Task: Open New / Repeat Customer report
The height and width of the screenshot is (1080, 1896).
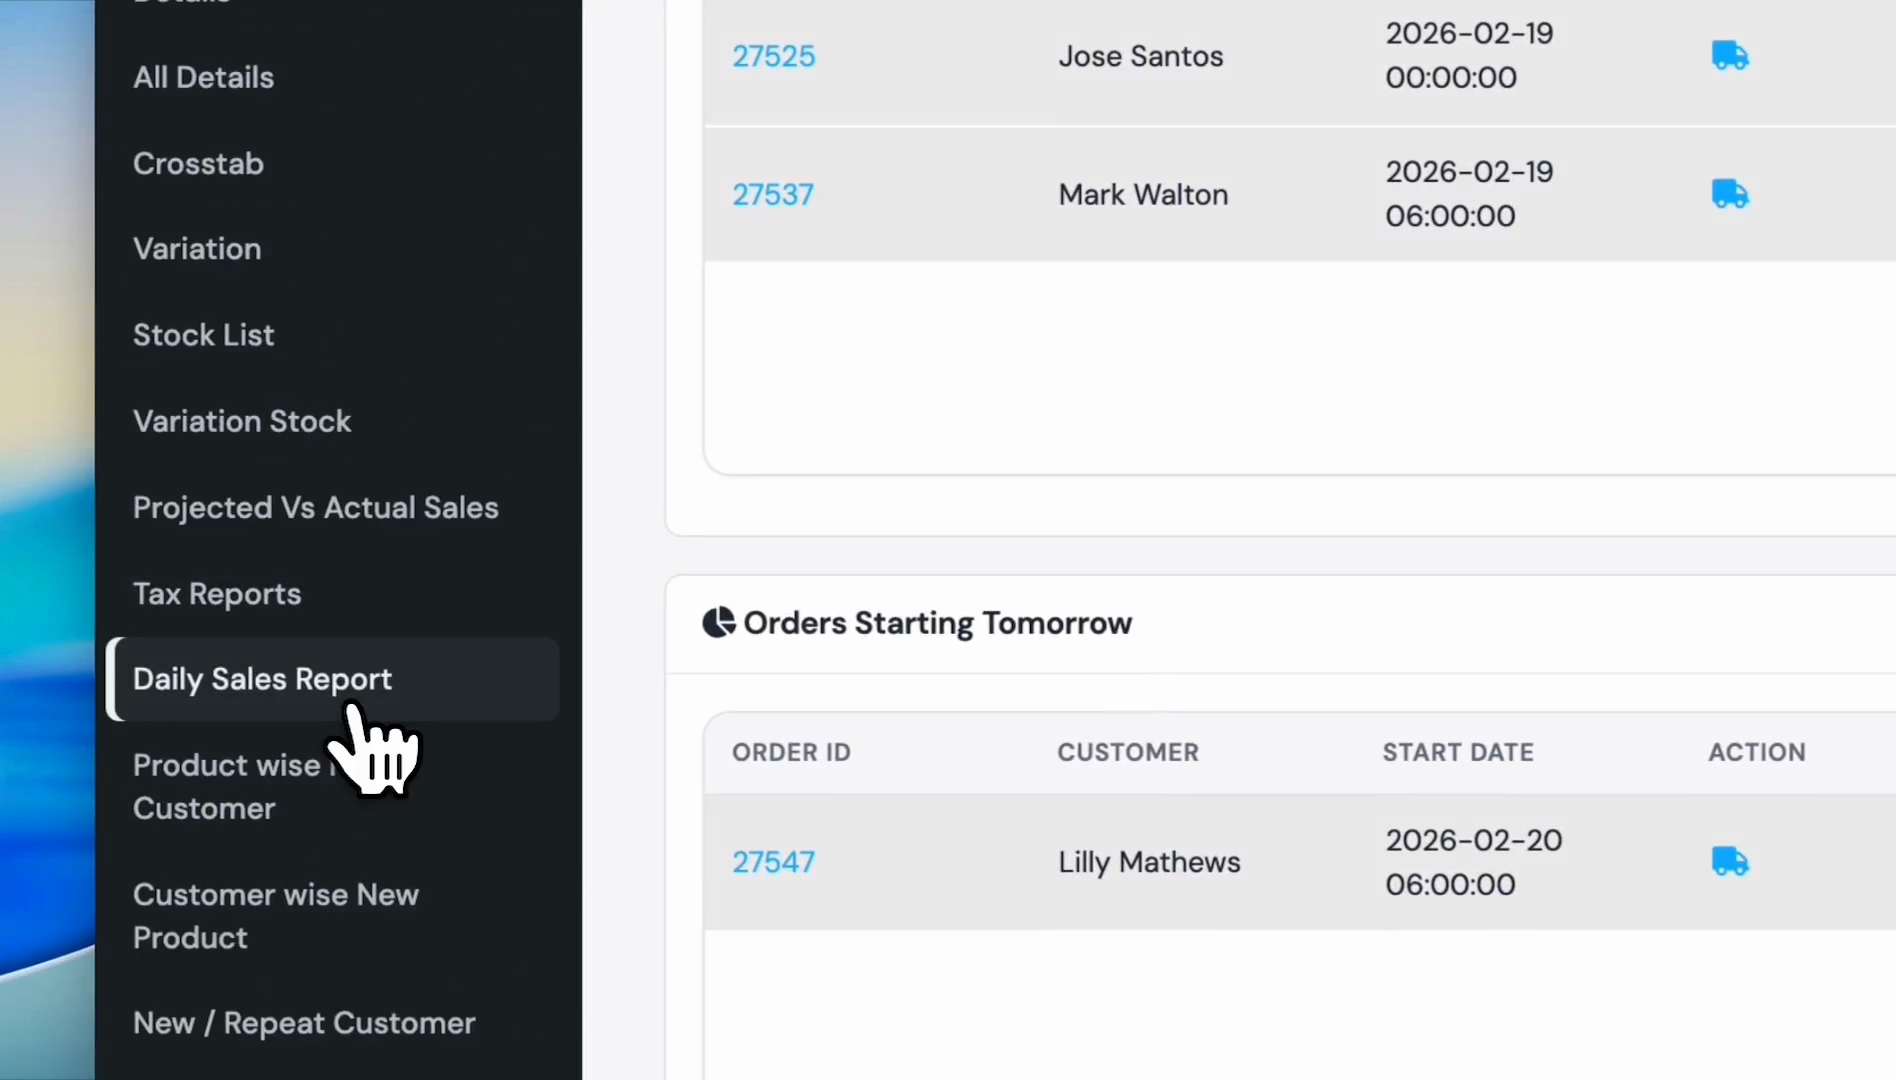Action: click(x=304, y=1023)
